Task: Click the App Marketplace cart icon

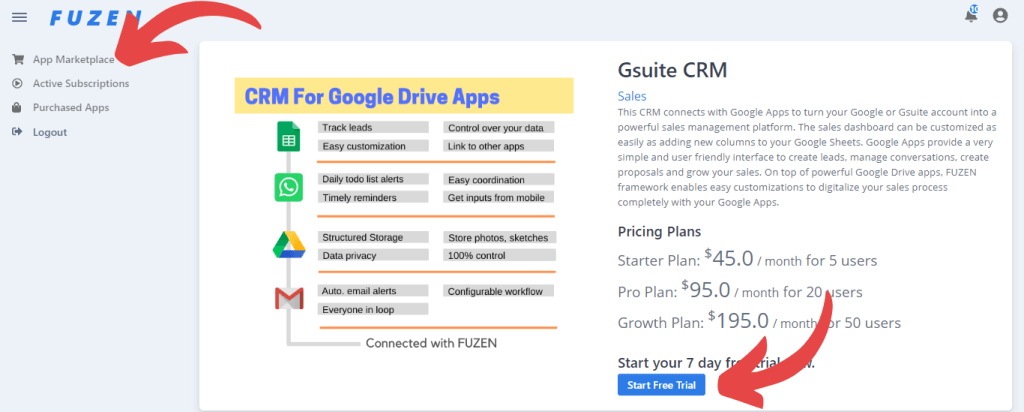Action: (x=18, y=59)
